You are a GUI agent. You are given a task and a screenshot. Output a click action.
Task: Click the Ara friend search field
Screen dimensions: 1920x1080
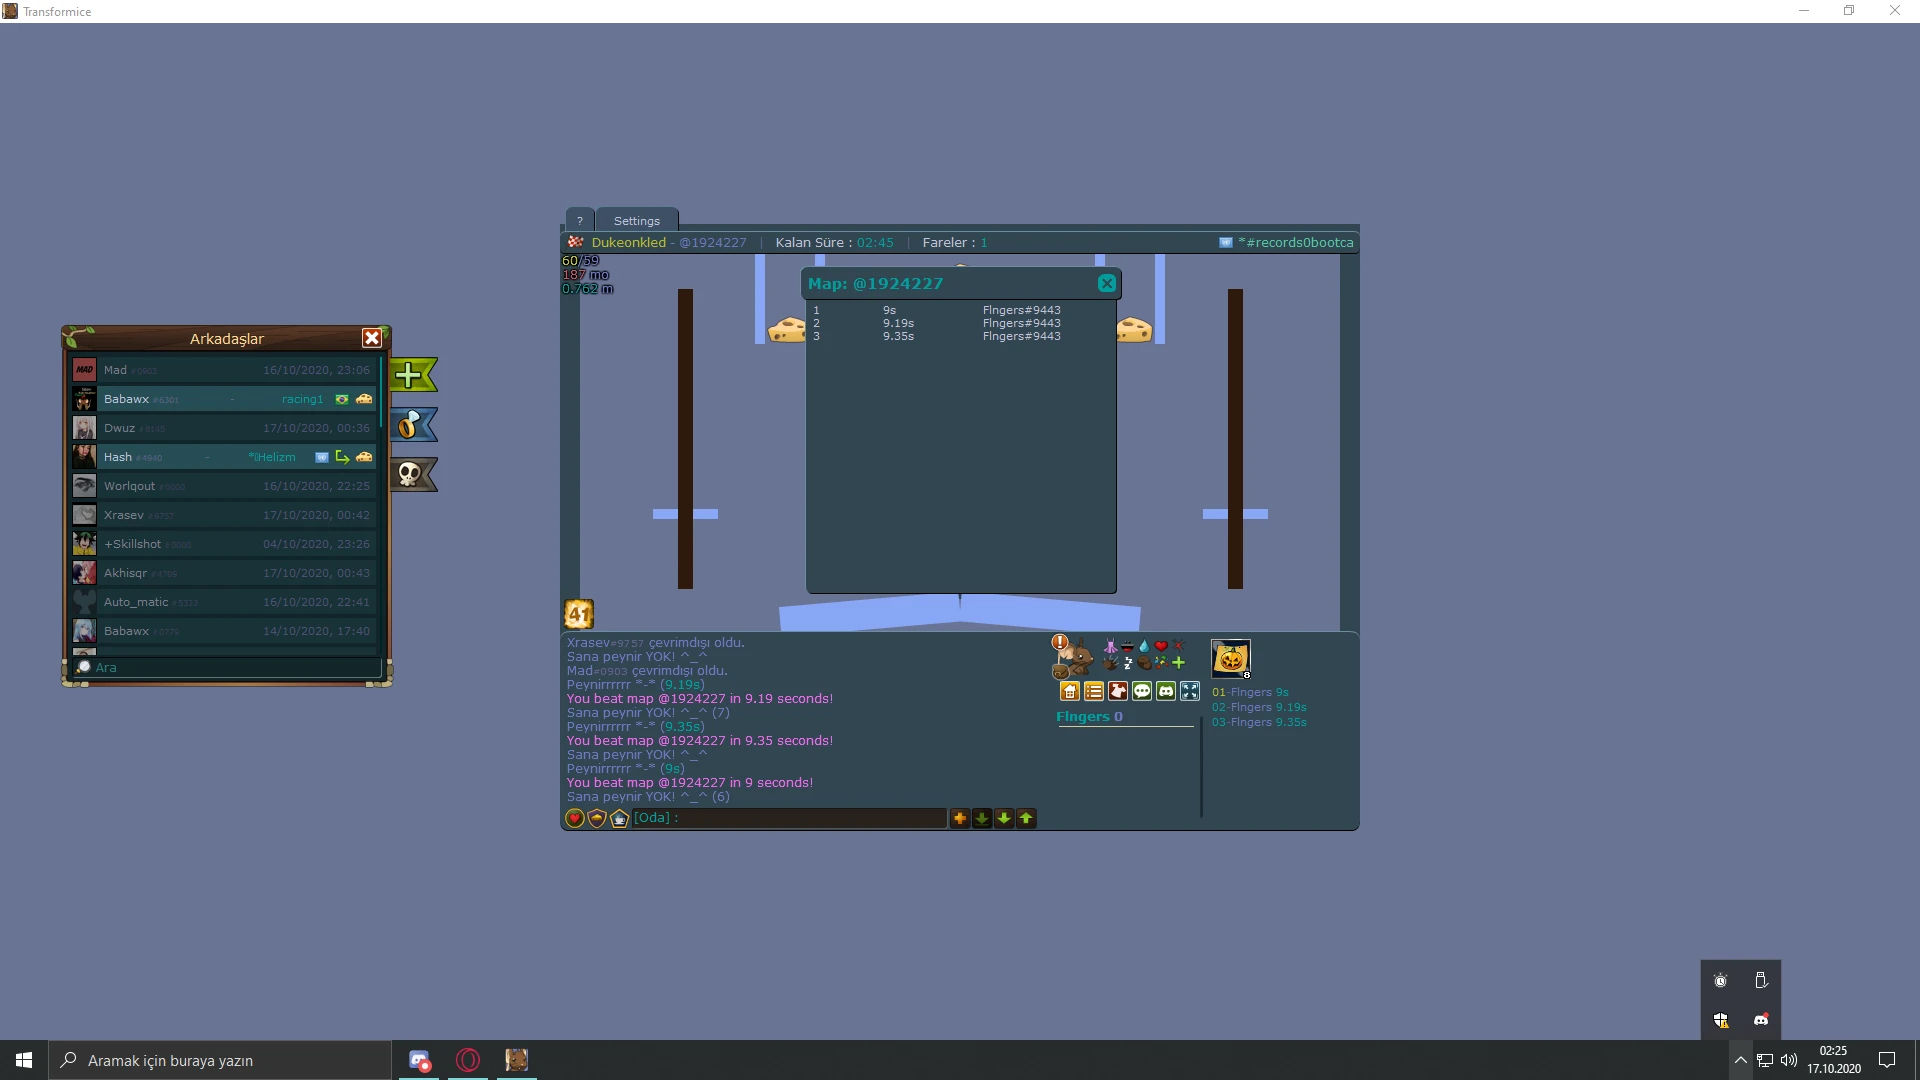coord(228,667)
